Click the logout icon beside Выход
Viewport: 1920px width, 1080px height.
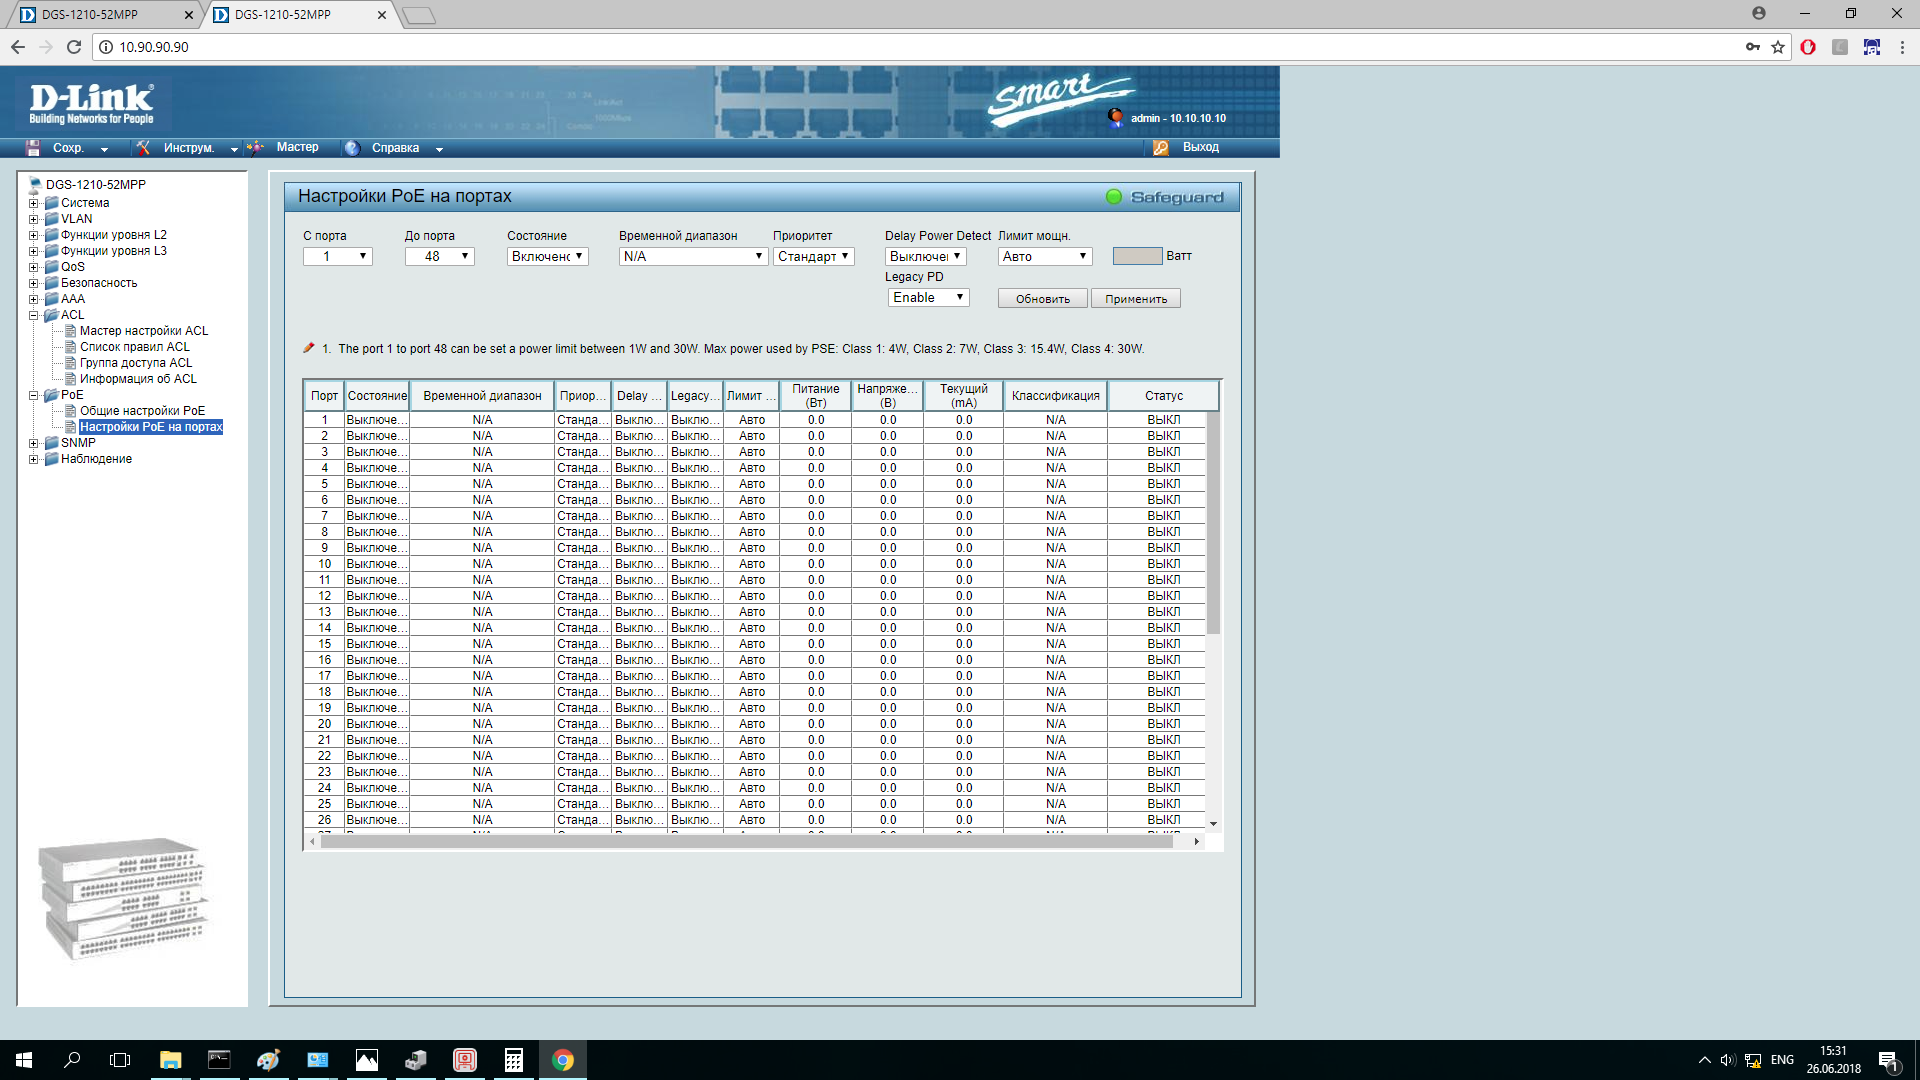(x=1161, y=148)
